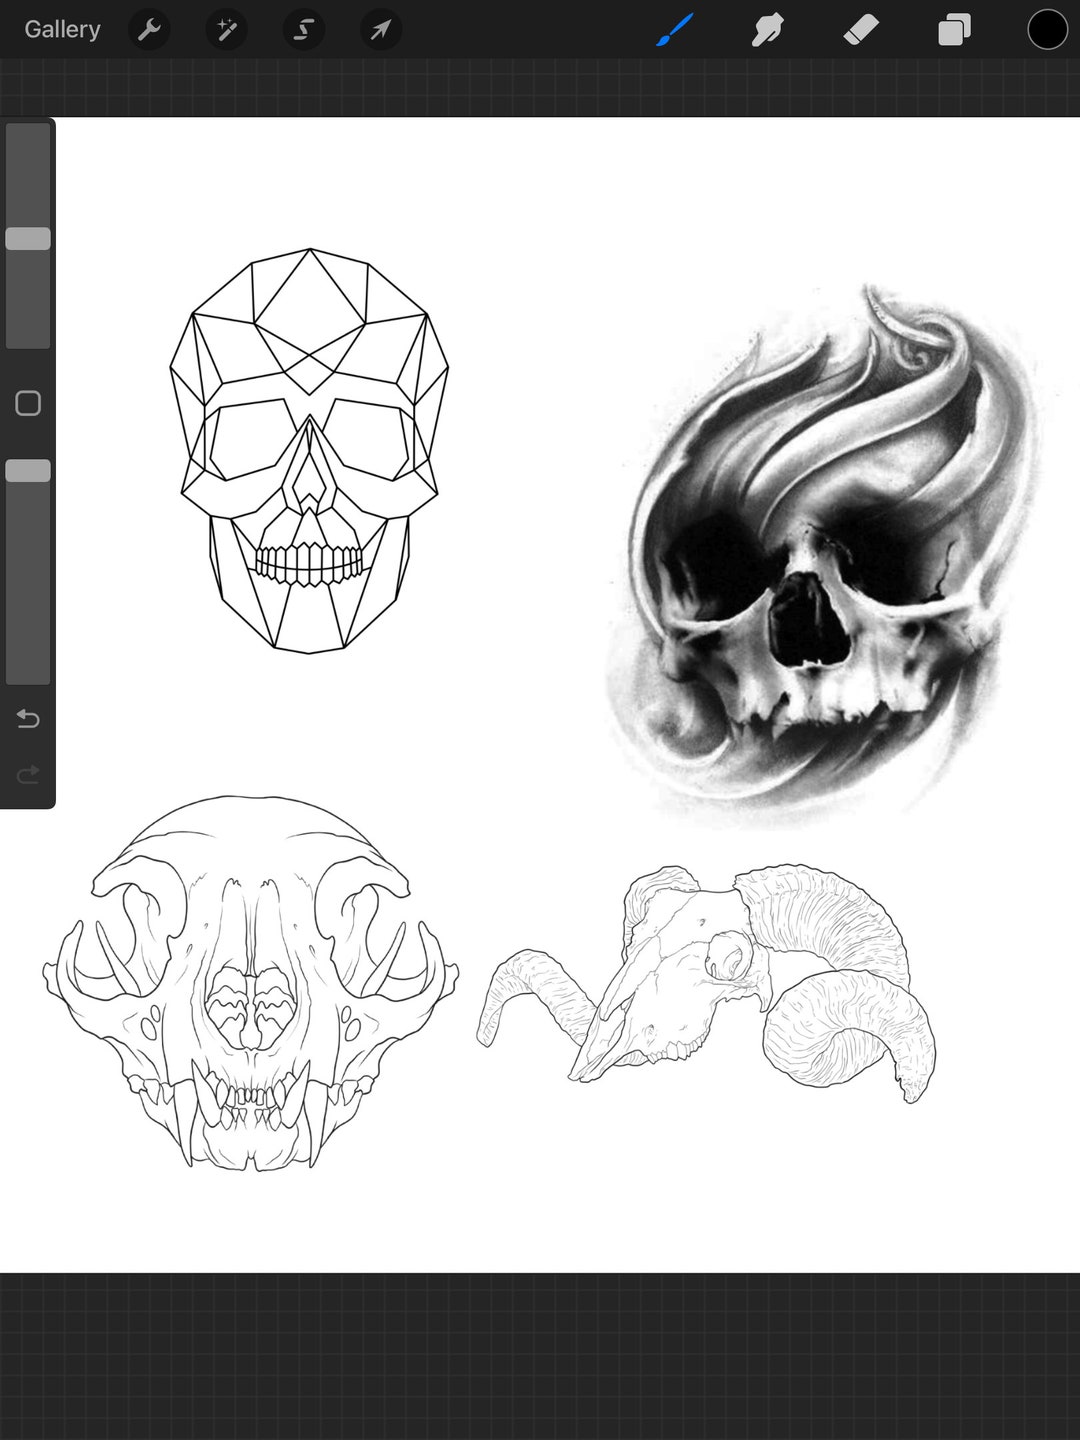This screenshot has height=1440, width=1080.
Task: Adjust the brush size slider handle
Action: click(x=29, y=238)
